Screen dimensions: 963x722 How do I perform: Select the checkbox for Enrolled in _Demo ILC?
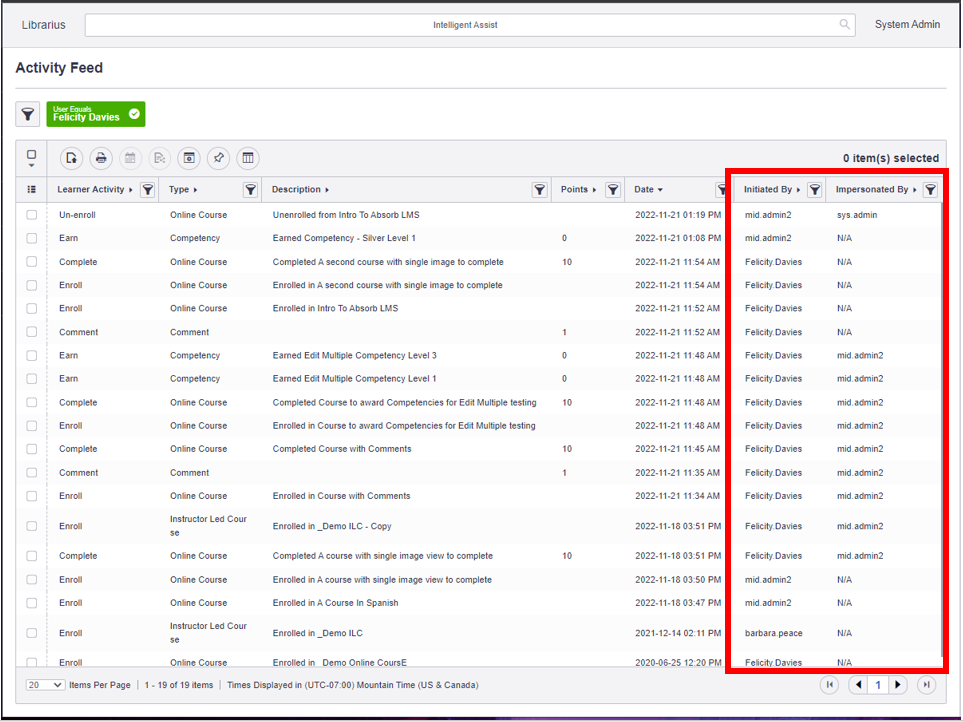[x=31, y=632]
